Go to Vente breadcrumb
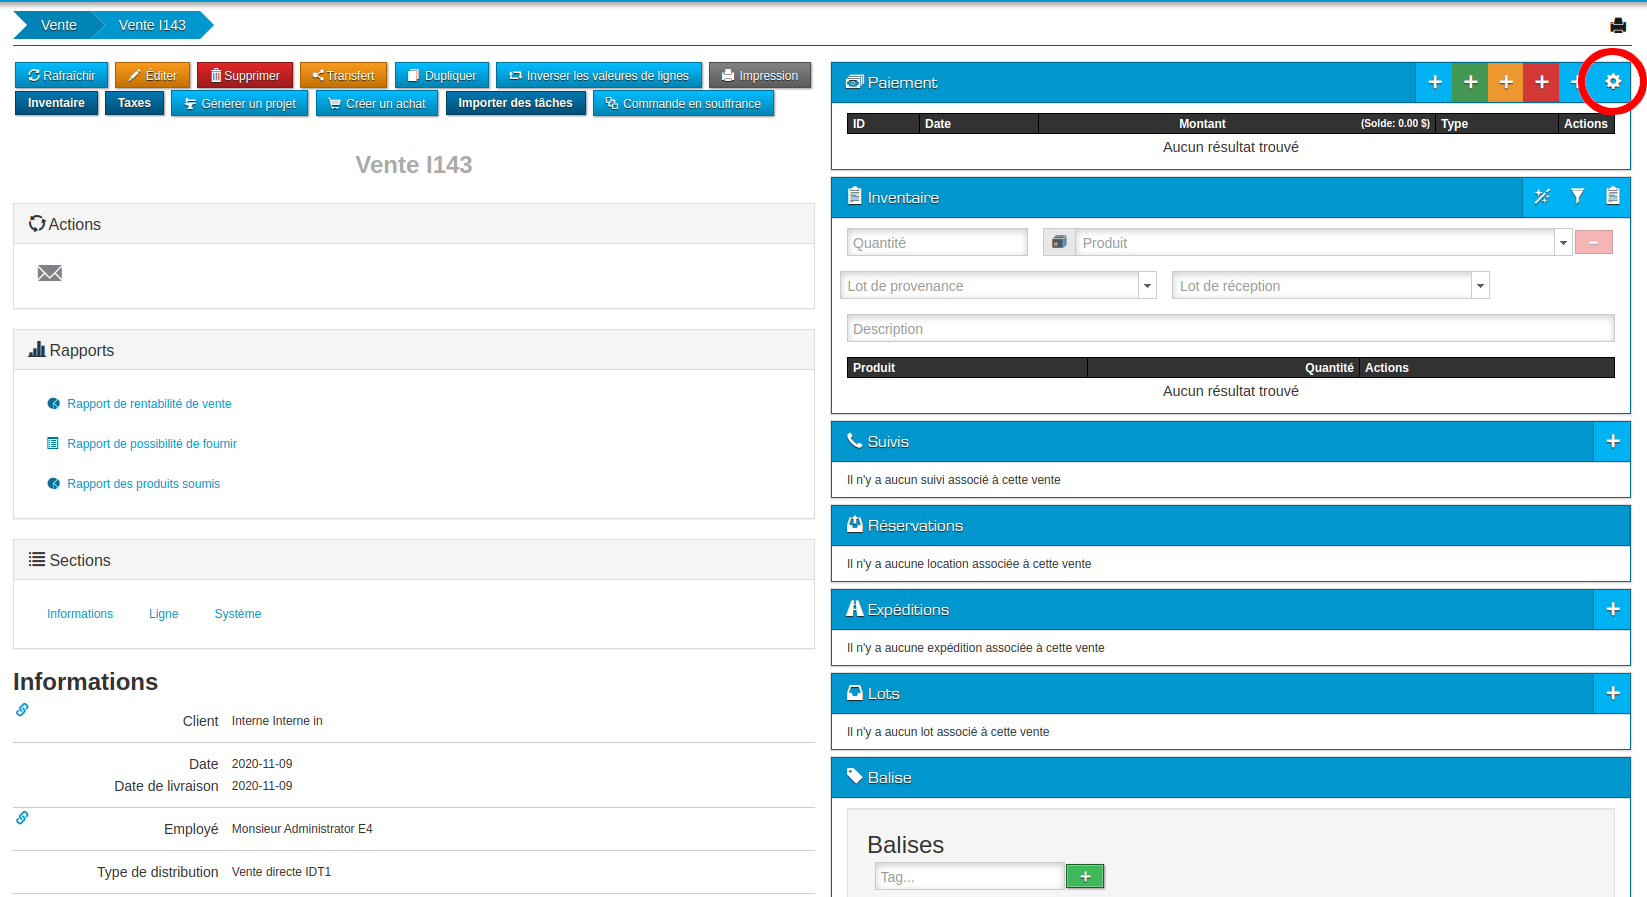Screen dimensions: 1647x897 tap(58, 25)
